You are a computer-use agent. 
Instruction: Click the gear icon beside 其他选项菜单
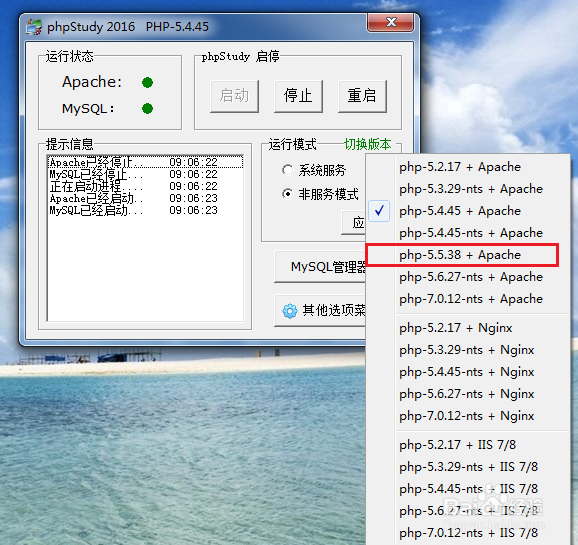pos(290,311)
